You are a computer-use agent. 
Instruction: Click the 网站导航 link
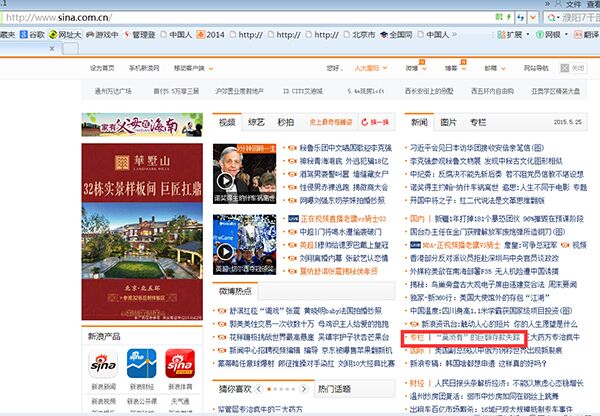coord(536,68)
